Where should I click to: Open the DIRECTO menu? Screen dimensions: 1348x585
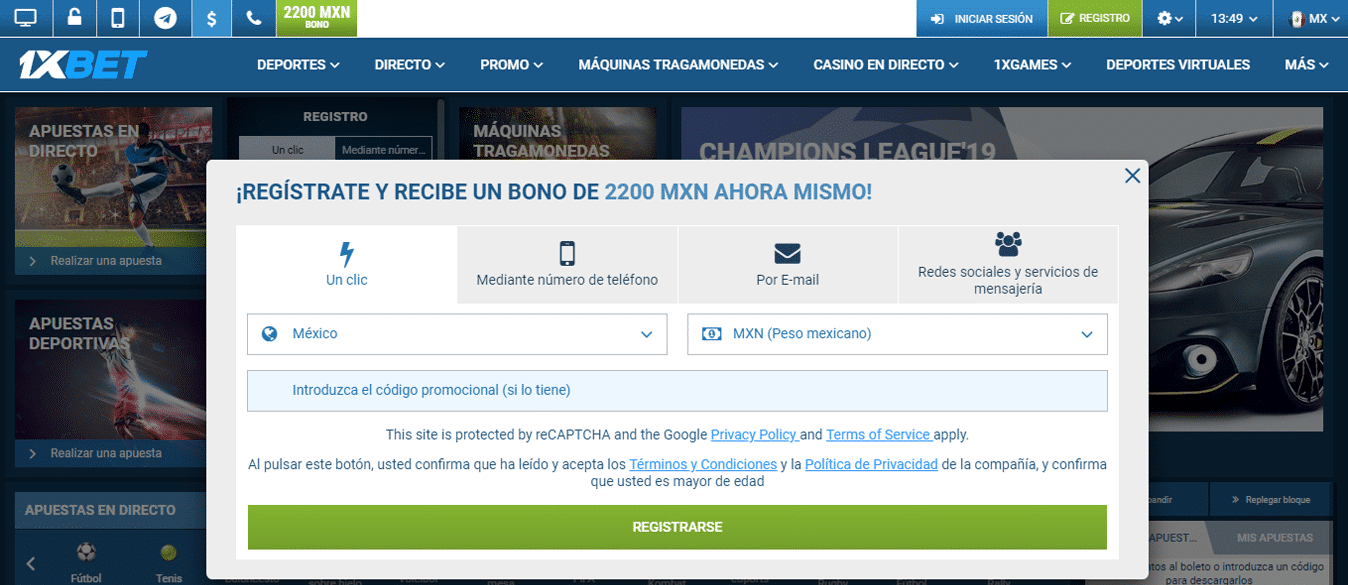coord(409,65)
